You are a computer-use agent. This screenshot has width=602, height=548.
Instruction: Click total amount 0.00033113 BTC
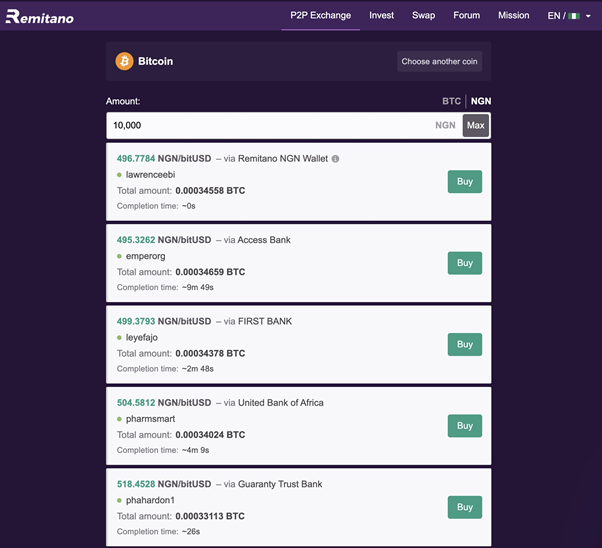pyautogui.click(x=210, y=517)
